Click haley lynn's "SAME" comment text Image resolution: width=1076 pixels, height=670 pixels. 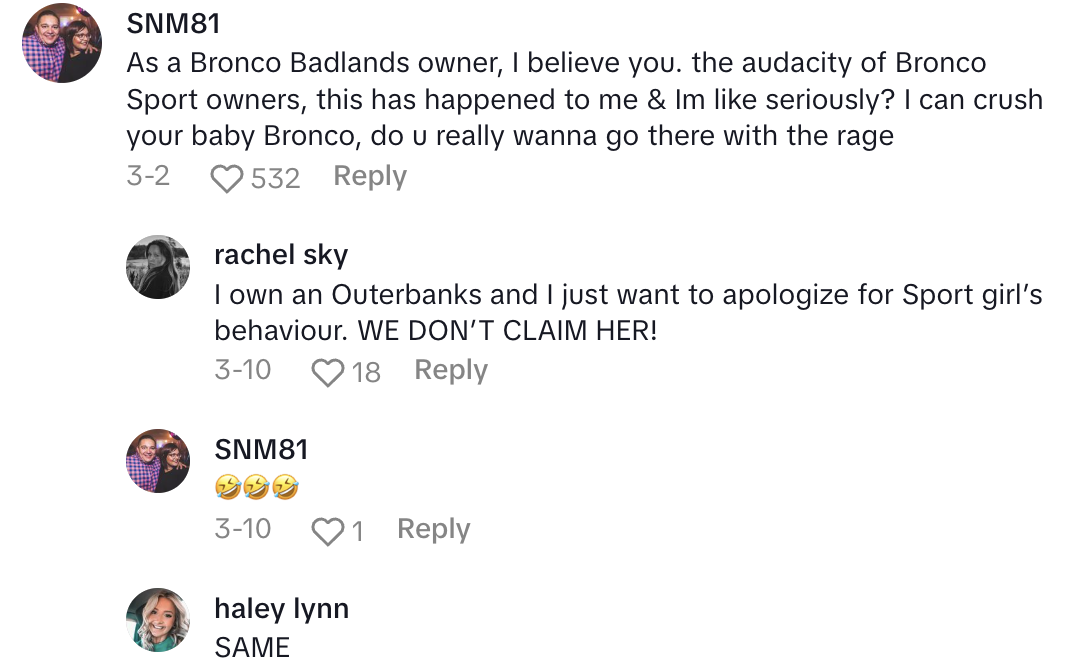[252, 647]
